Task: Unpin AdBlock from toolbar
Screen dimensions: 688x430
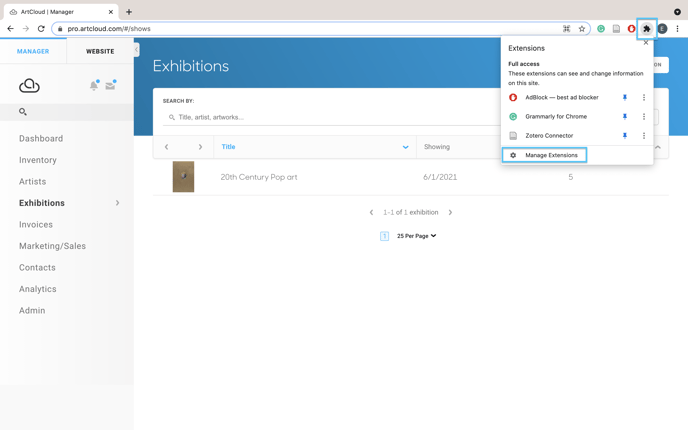Action: (x=625, y=97)
